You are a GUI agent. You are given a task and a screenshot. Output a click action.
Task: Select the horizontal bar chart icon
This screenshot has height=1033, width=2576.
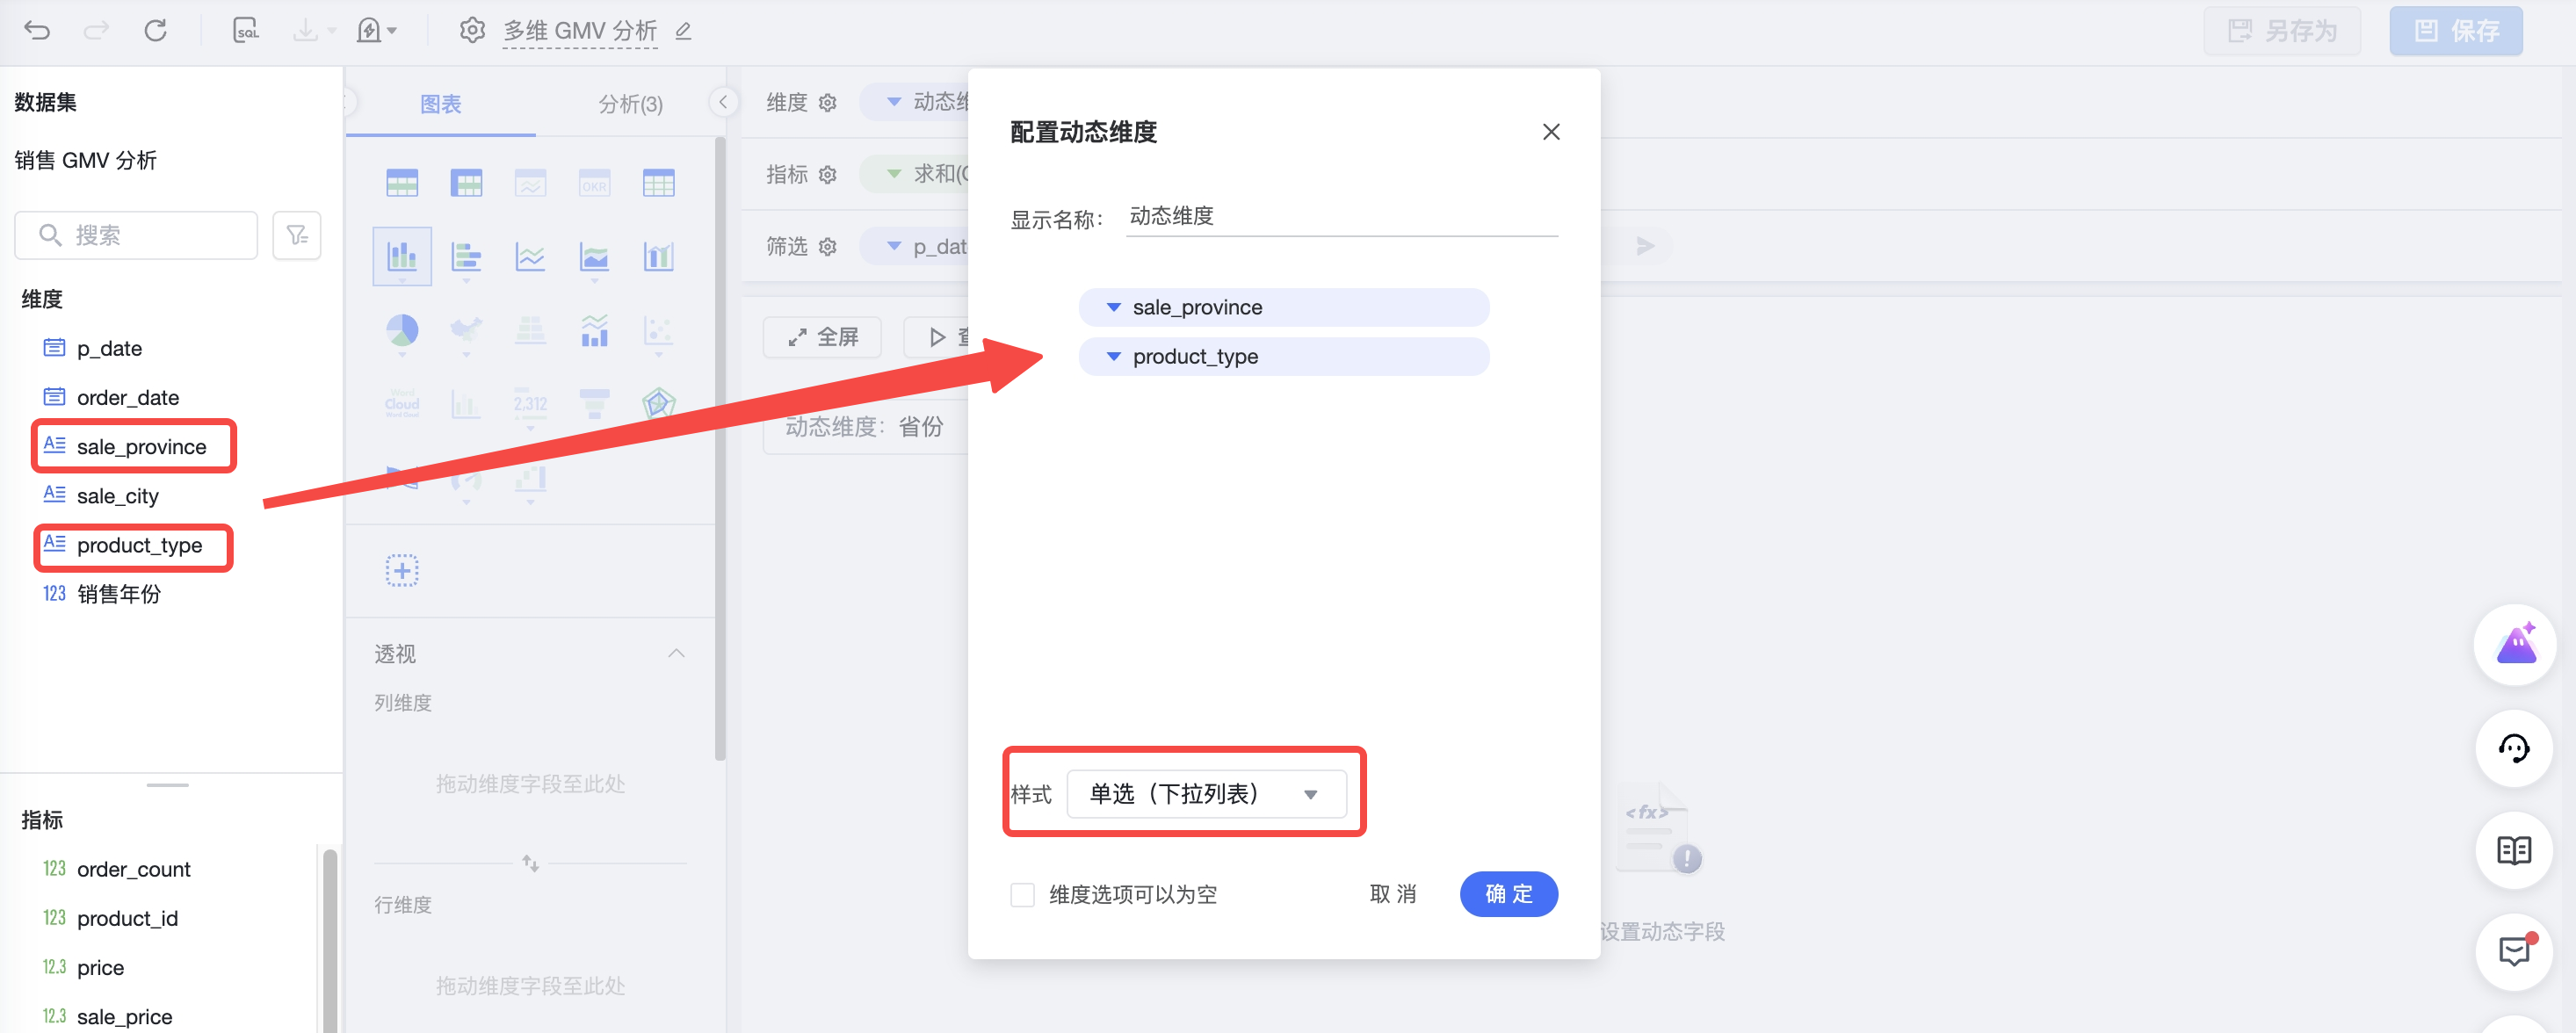(x=466, y=257)
